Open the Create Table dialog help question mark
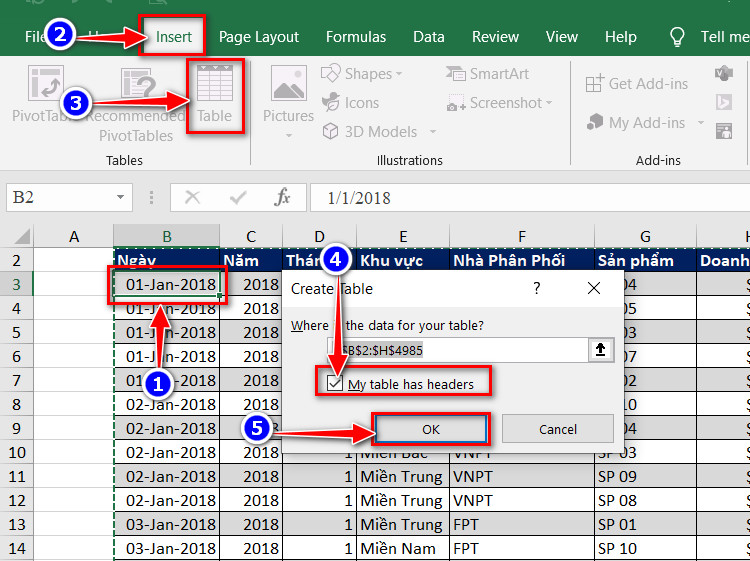 click(x=537, y=288)
